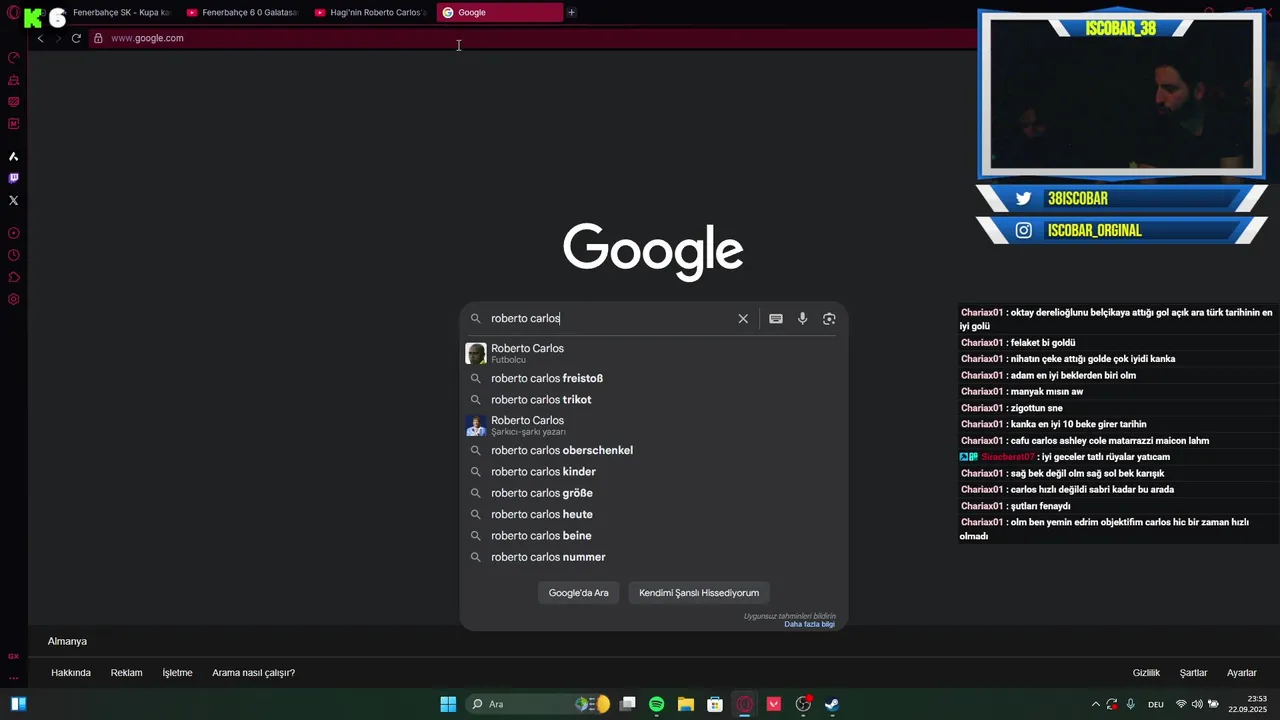Open the Ayarlar footer menu
The image size is (1280, 720).
[1242, 673]
